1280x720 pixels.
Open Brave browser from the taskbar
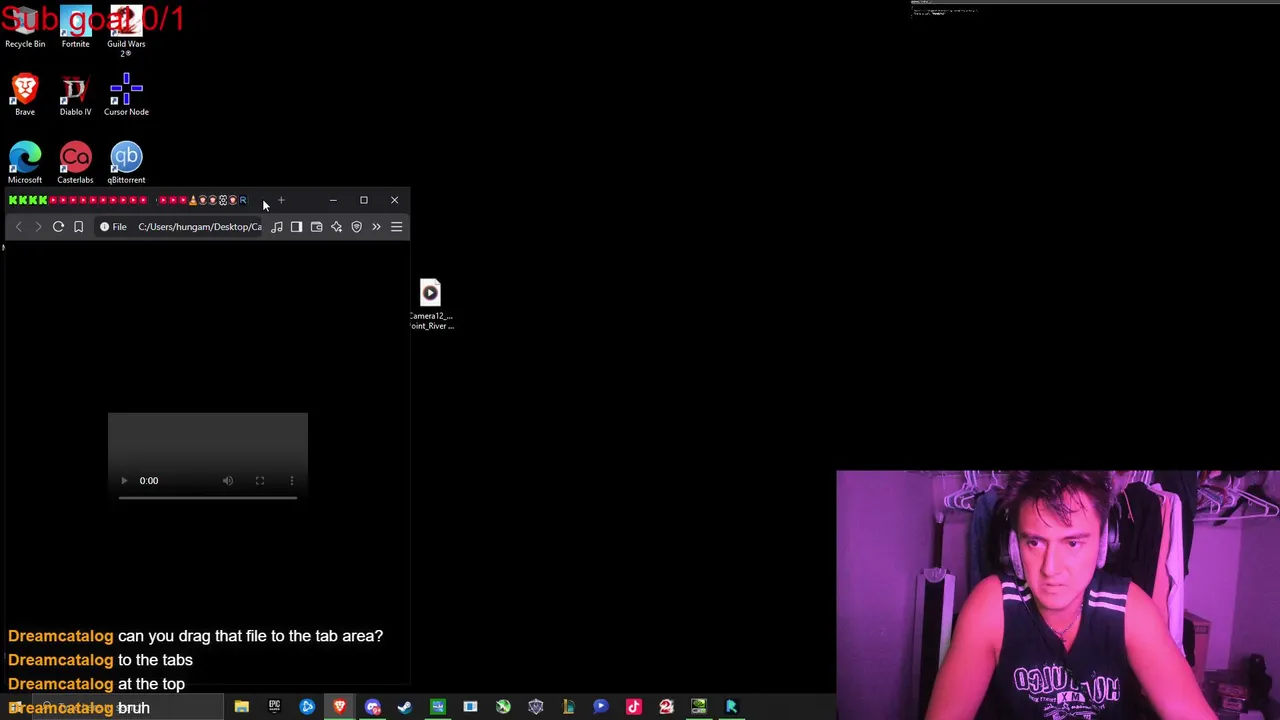pyautogui.click(x=340, y=707)
